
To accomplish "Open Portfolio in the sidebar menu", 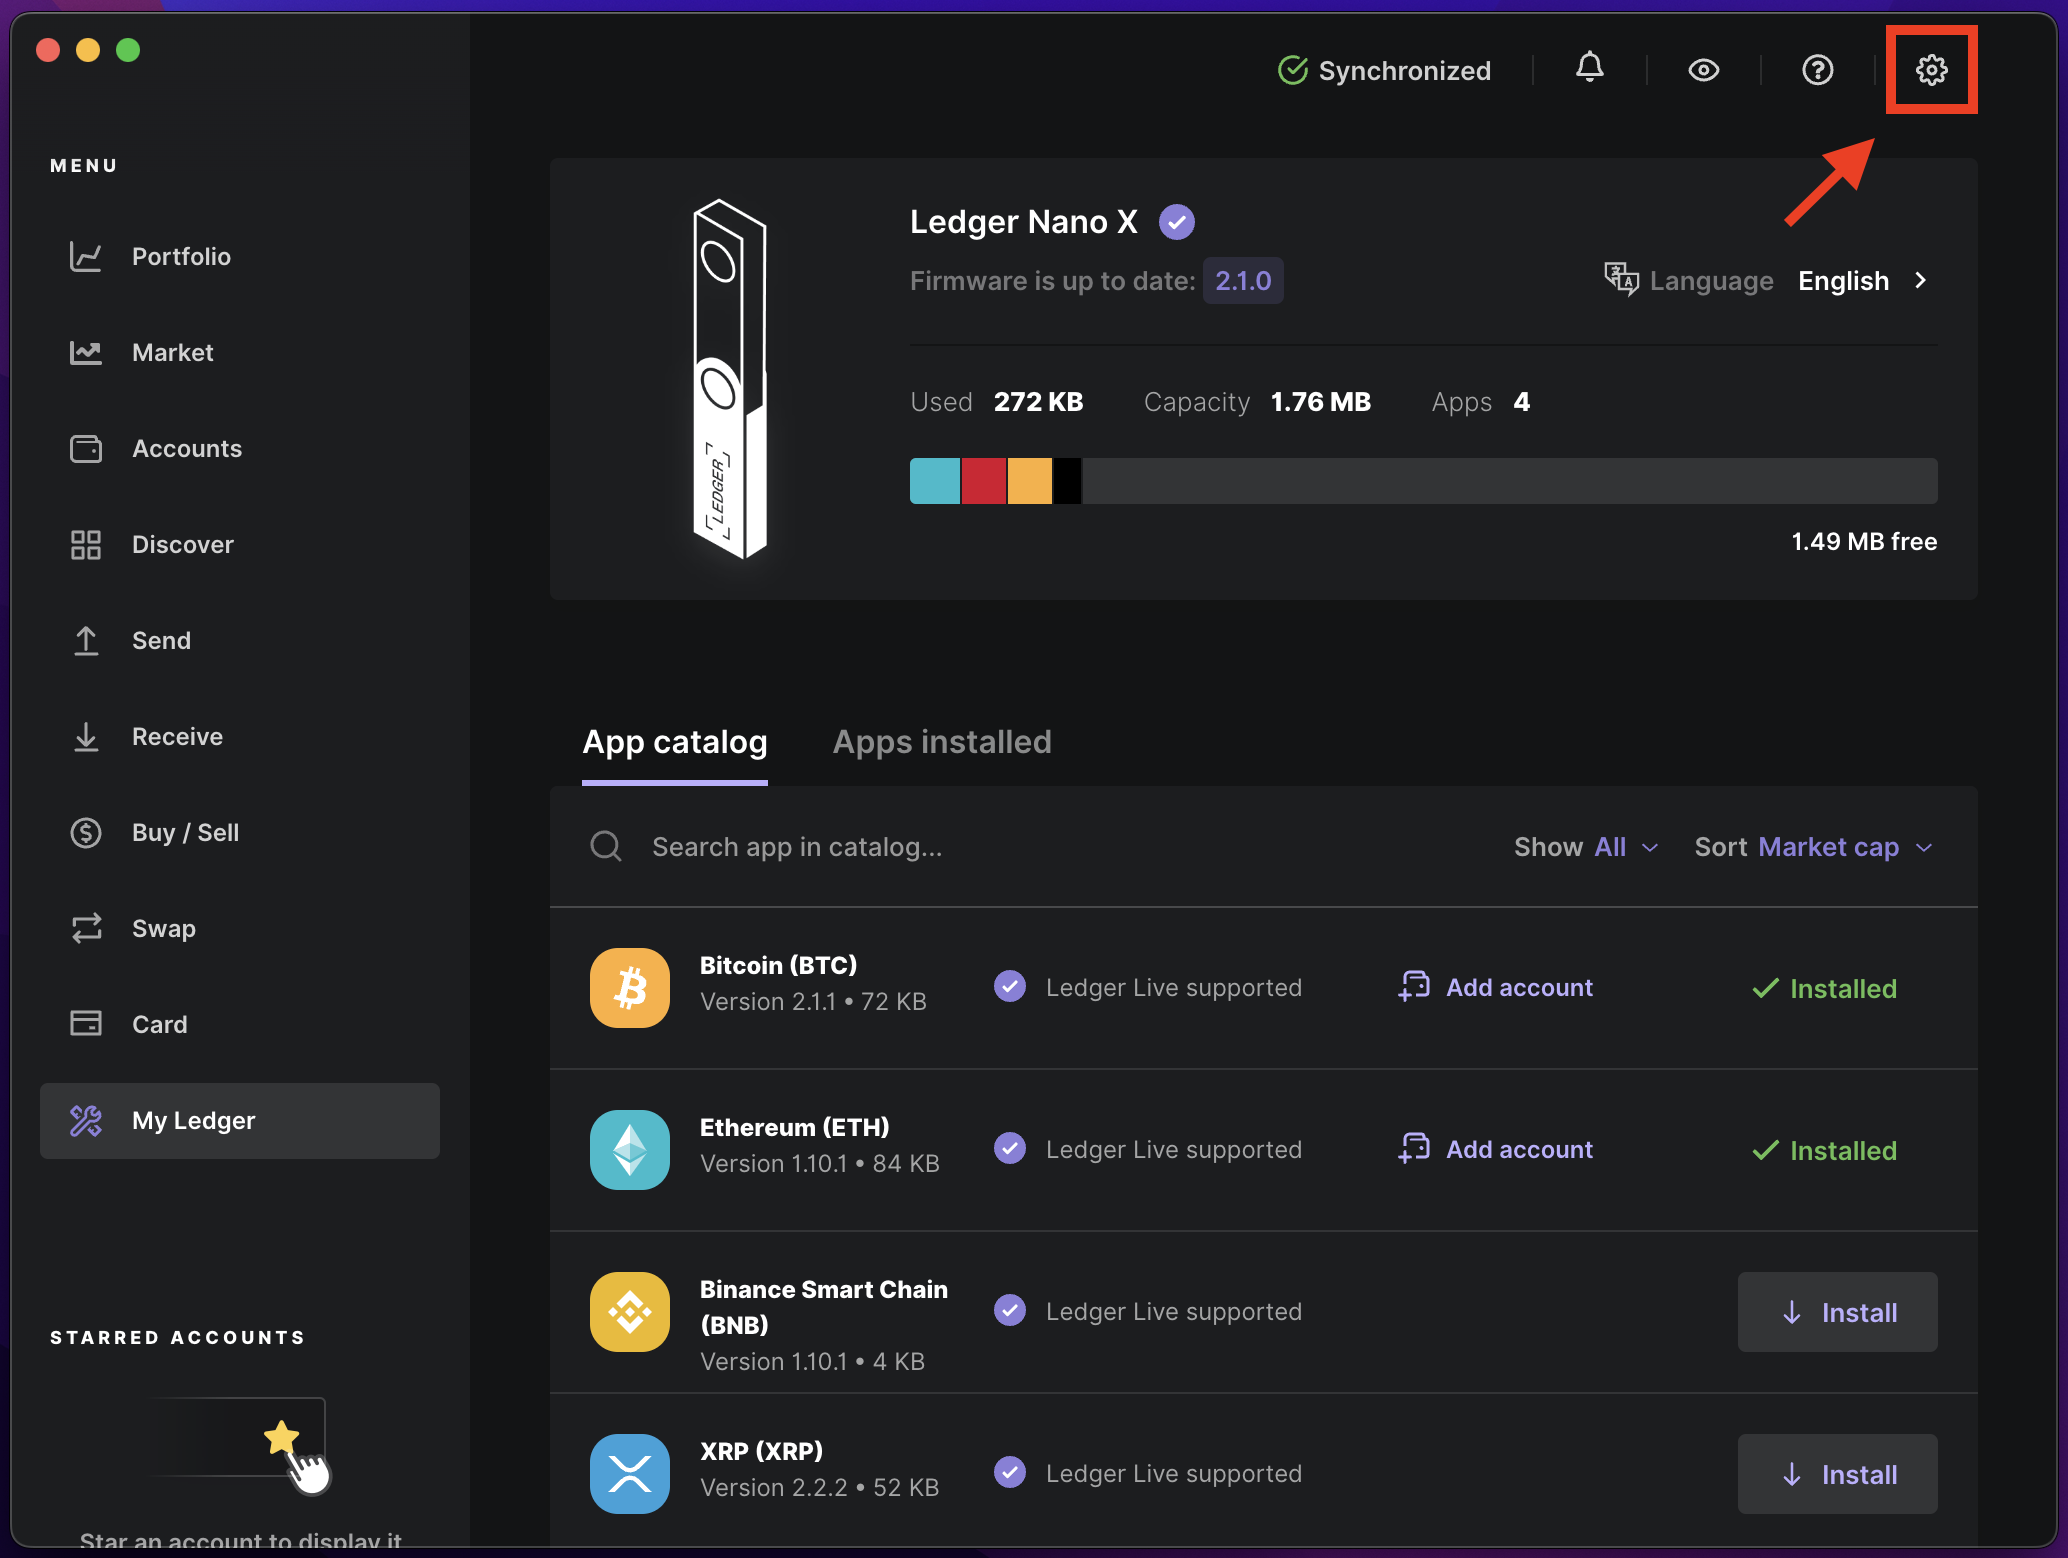I will [181, 257].
